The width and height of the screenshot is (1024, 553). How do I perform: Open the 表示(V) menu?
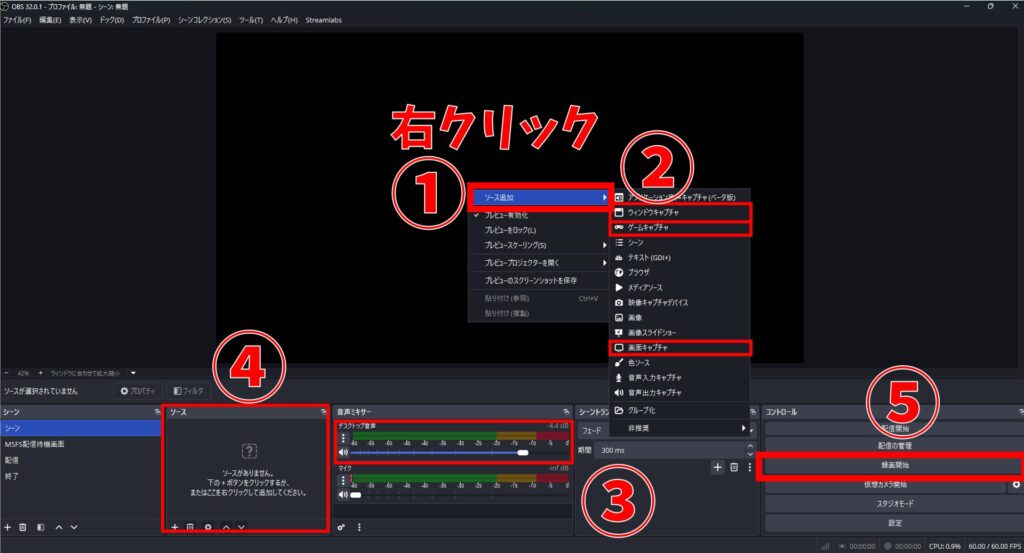(80, 20)
